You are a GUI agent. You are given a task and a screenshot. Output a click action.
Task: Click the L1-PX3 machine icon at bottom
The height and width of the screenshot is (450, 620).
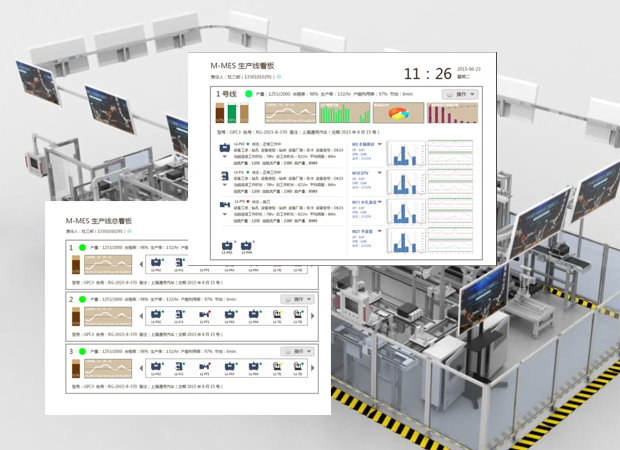point(228,242)
